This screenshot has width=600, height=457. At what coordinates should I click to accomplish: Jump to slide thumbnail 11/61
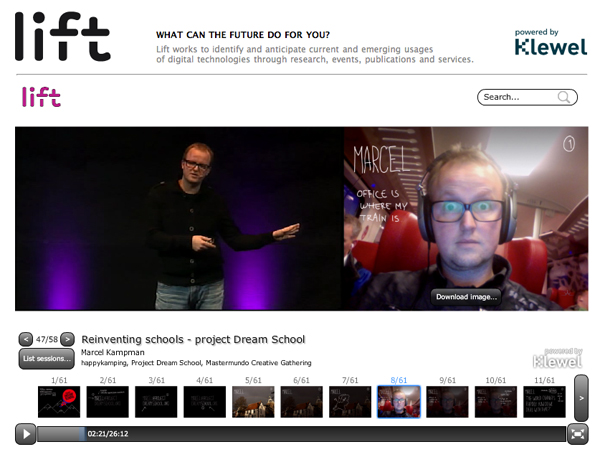click(x=544, y=402)
